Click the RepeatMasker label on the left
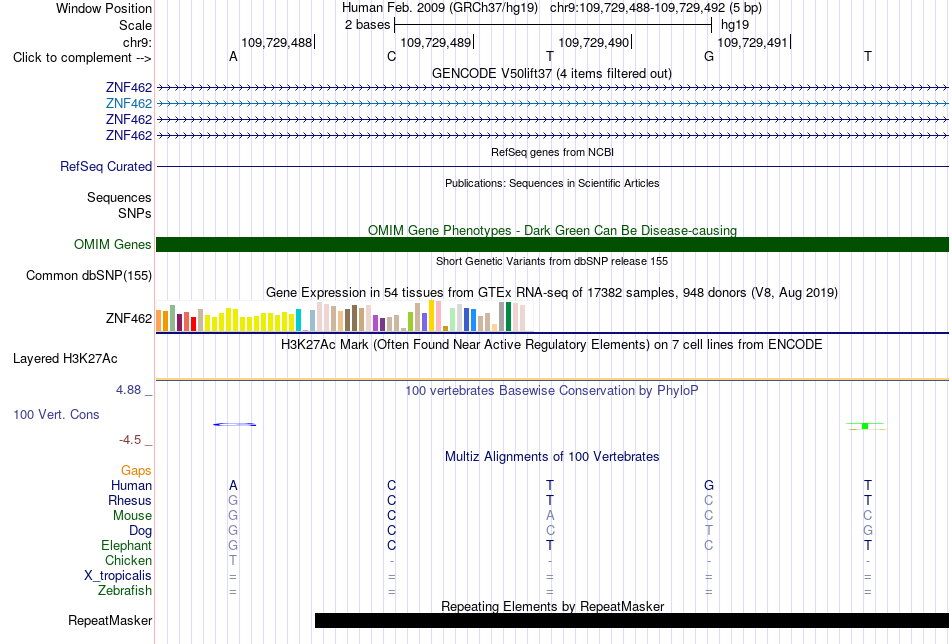The height and width of the screenshot is (644, 950). (x=110, y=620)
